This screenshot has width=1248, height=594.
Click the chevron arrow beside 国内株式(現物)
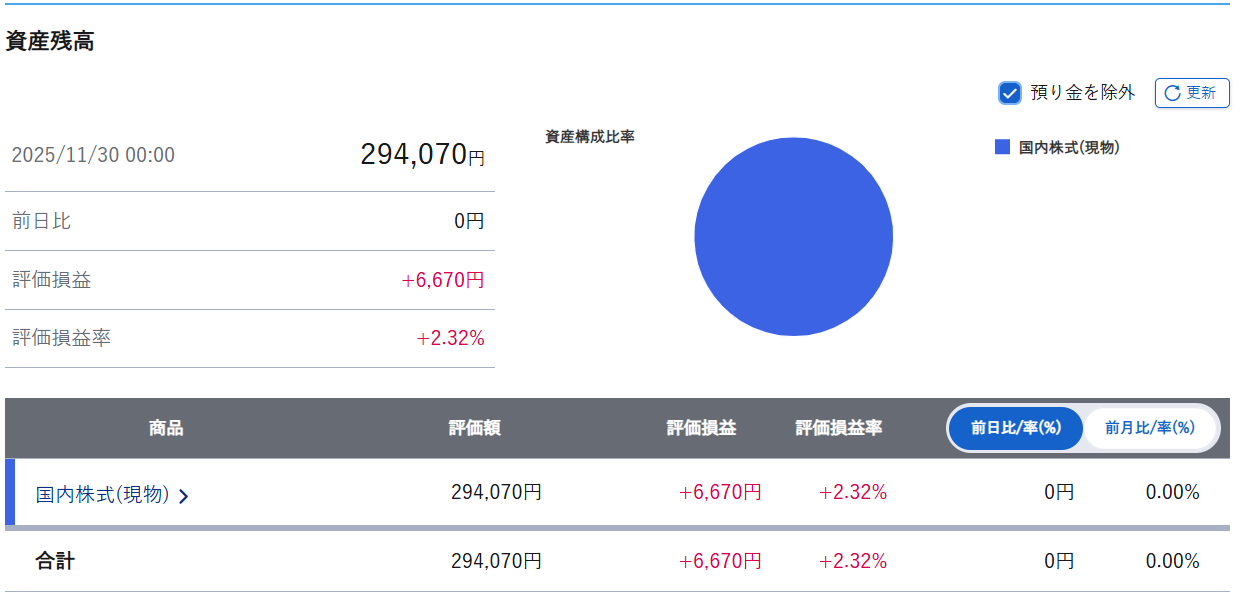(x=183, y=495)
